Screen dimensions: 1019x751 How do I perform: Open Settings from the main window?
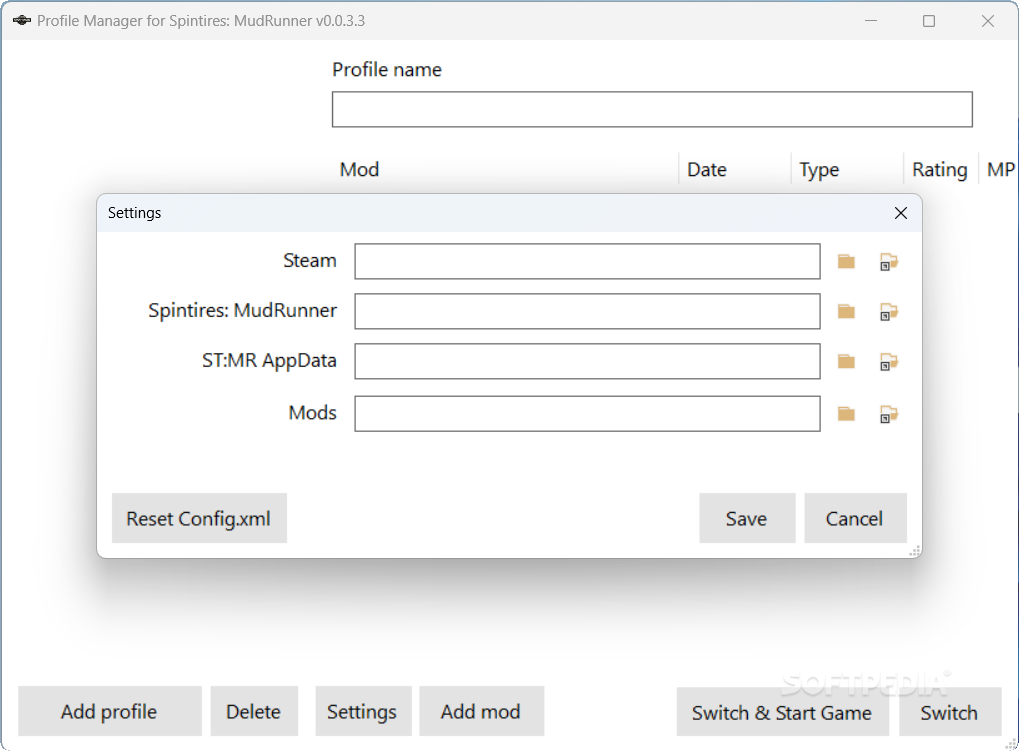click(x=363, y=711)
